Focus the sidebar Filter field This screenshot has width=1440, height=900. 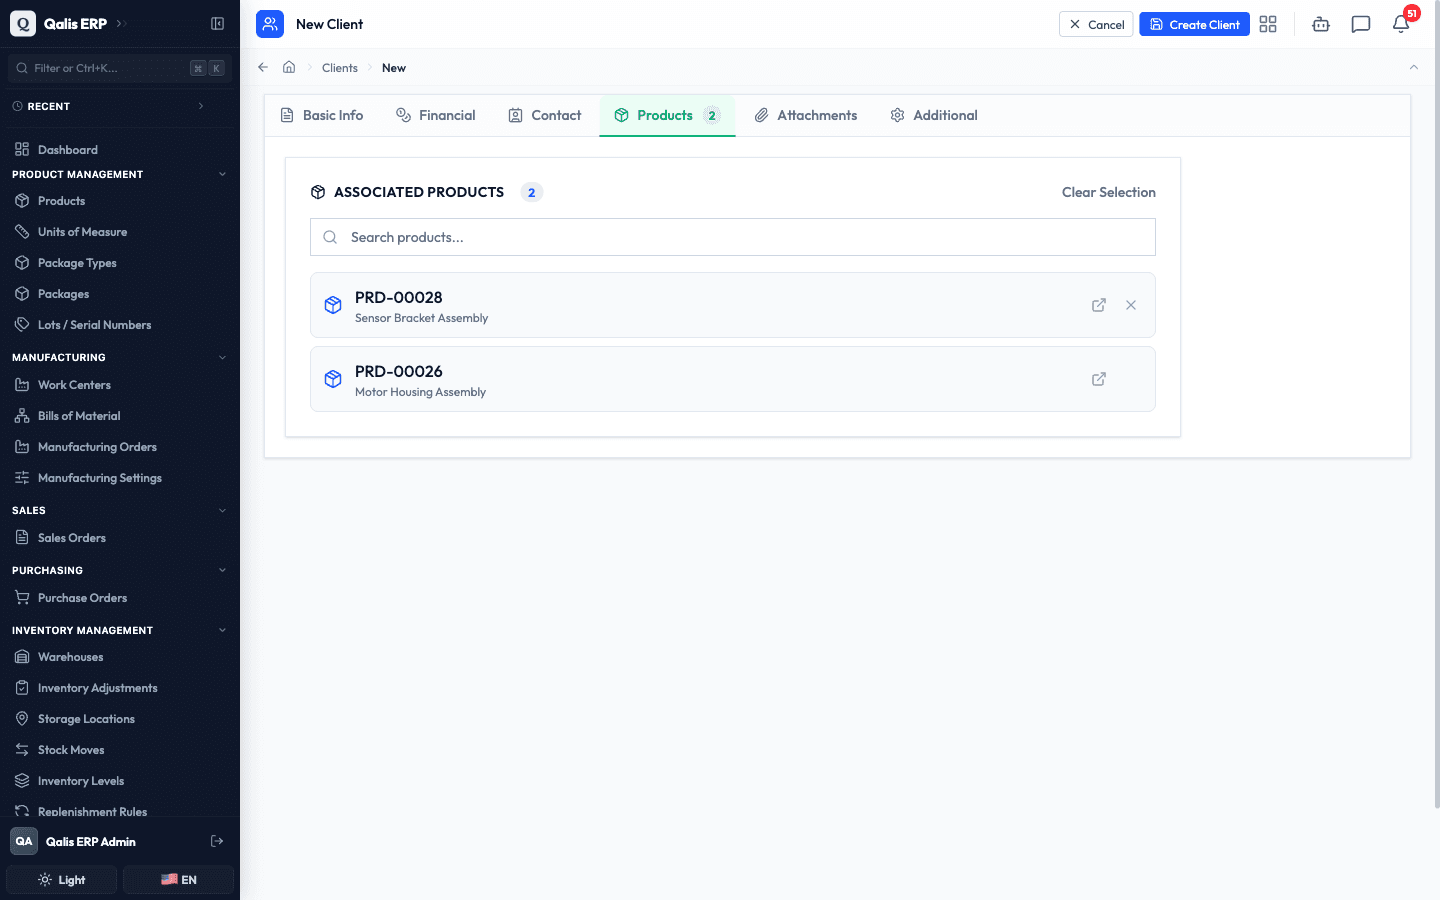[120, 68]
